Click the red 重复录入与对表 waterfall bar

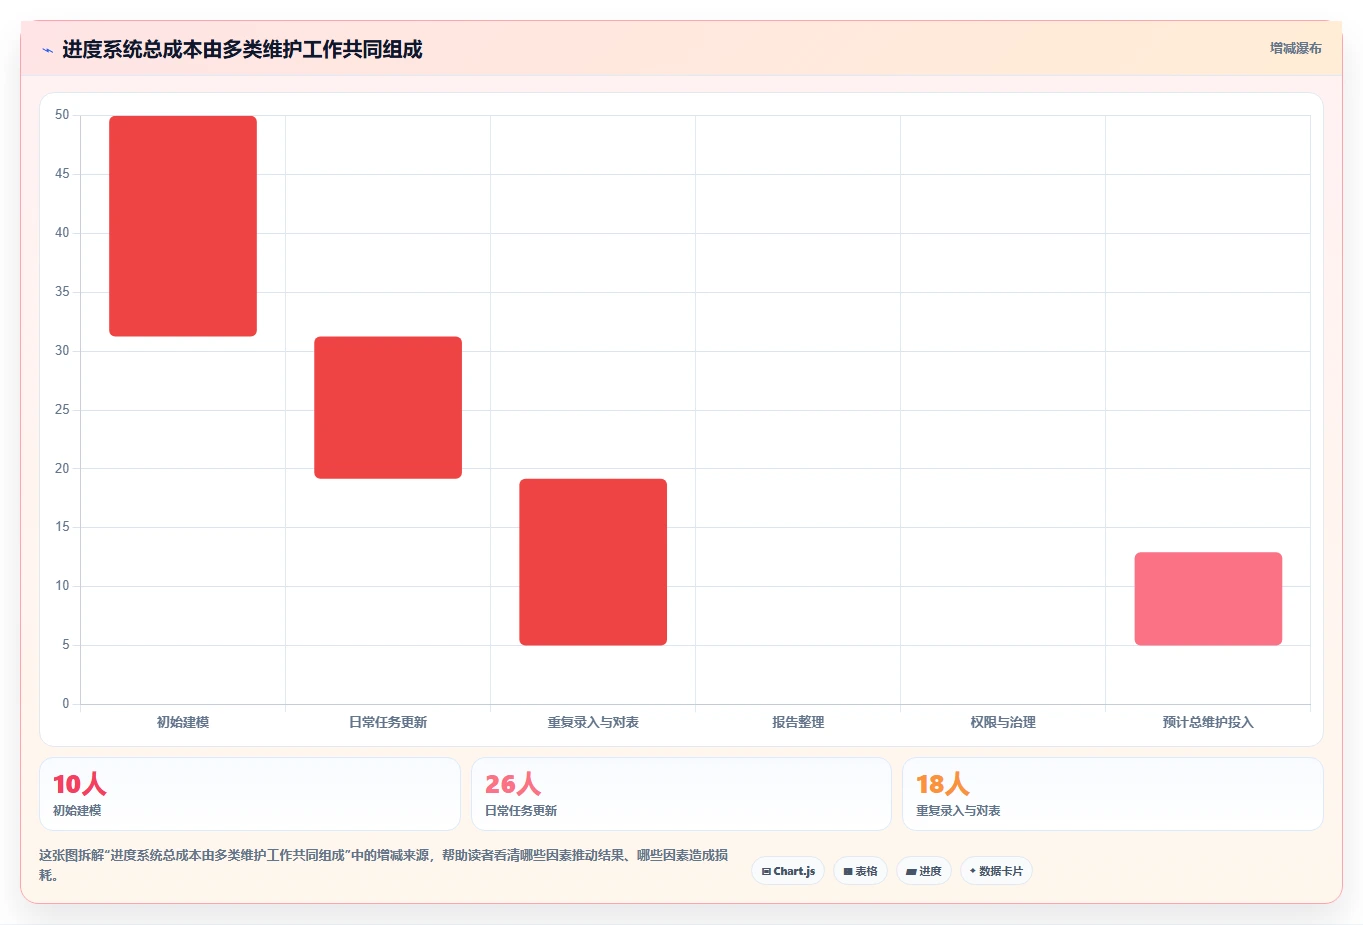[593, 562]
